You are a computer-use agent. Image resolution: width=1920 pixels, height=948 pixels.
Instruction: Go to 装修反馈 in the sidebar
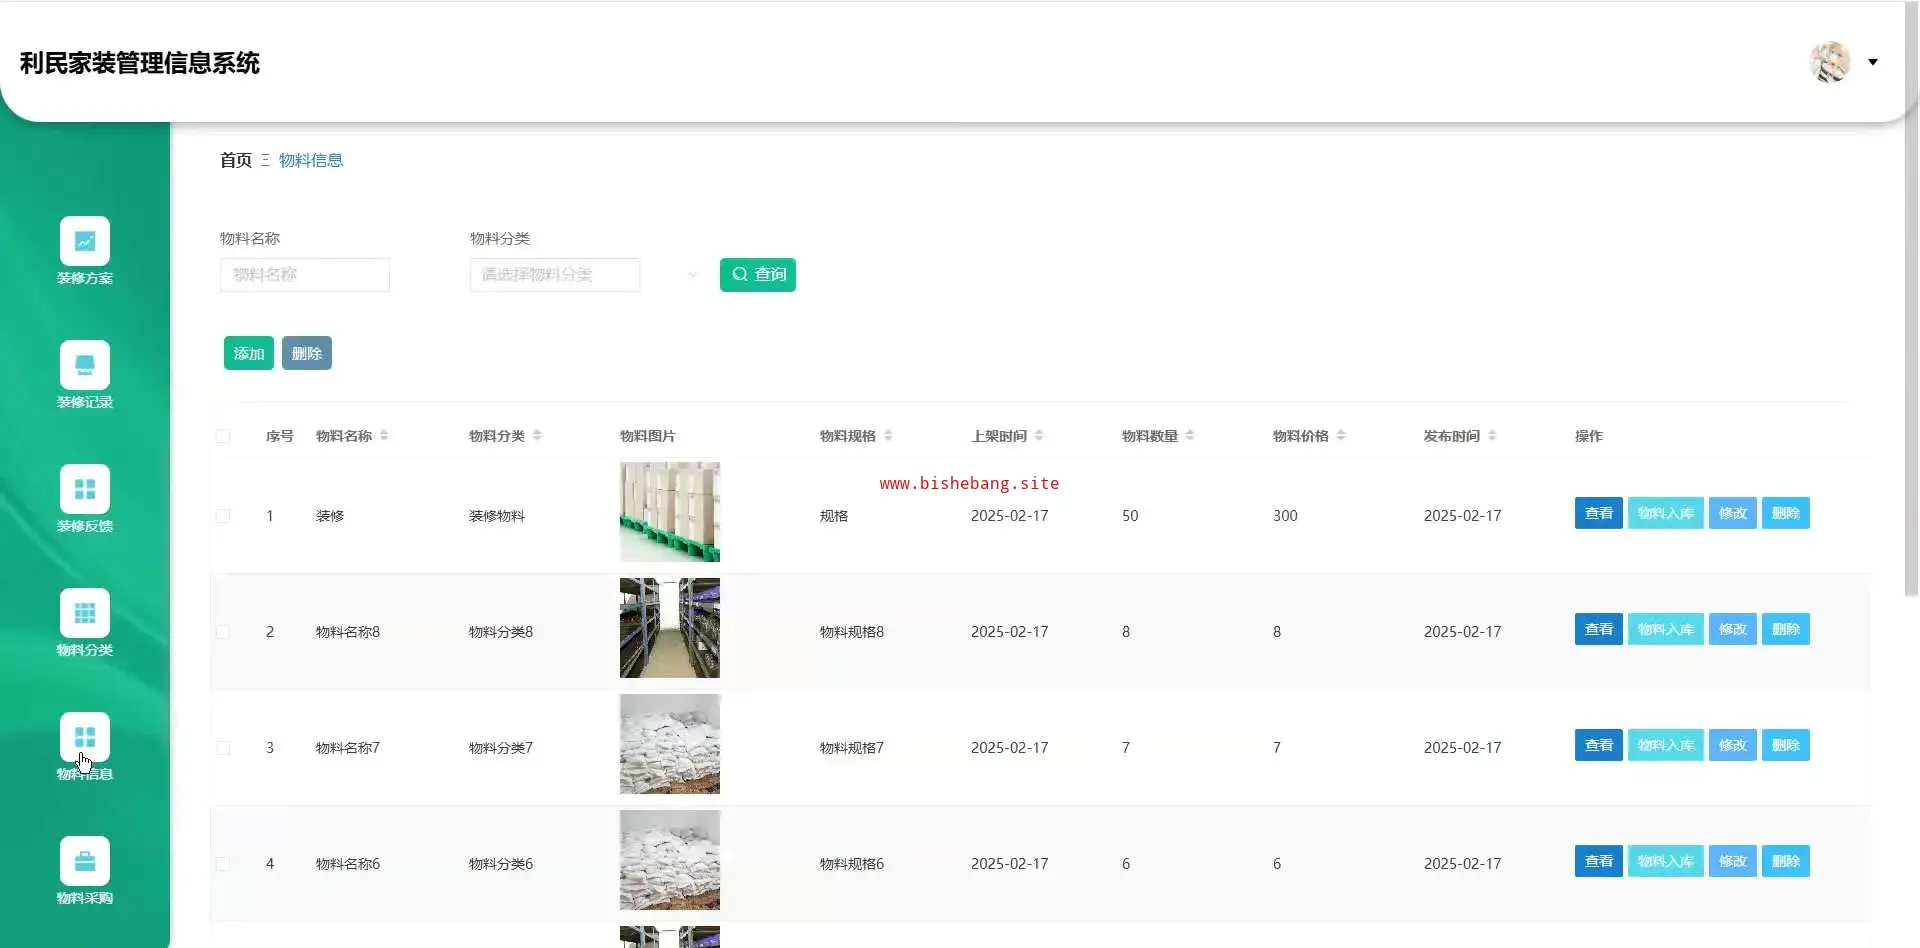coord(85,489)
